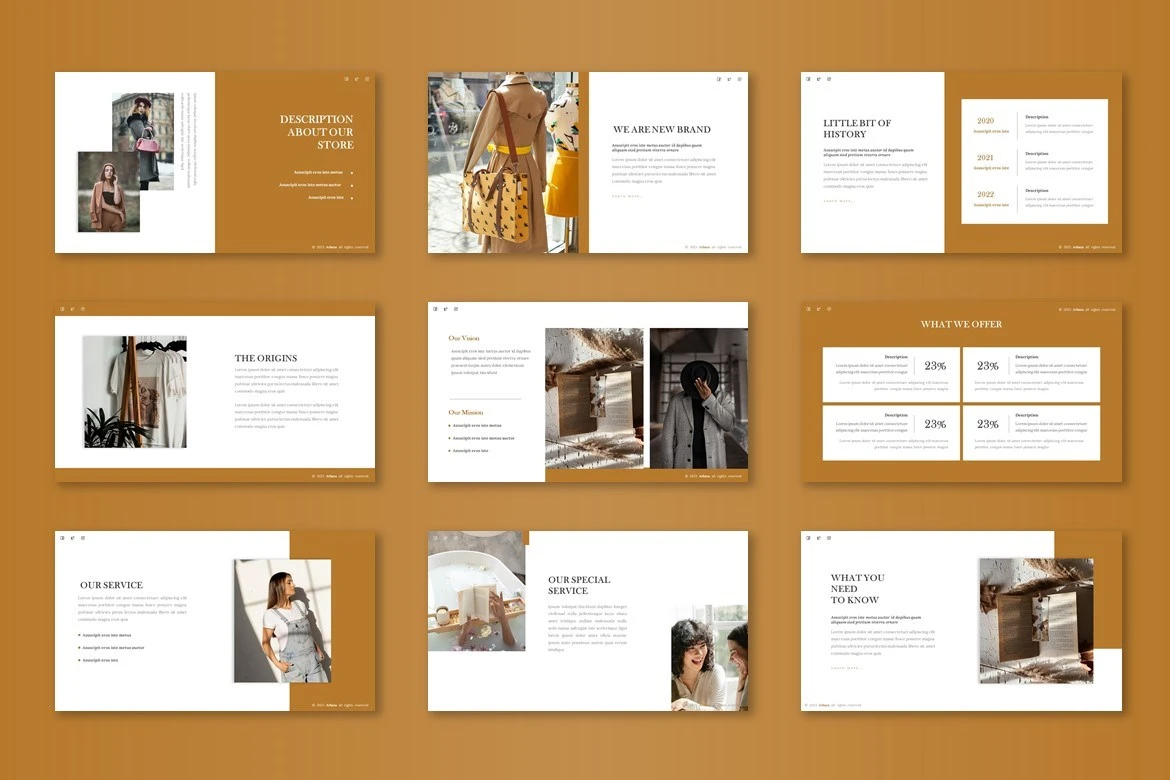Click the Twitter icon on 'The Origins' slide
The image size is (1170, 780).
coord(72,309)
